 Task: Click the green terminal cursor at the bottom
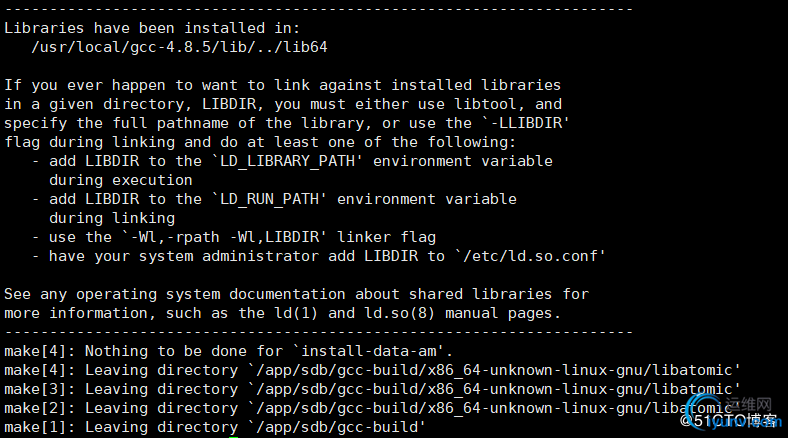233,436
